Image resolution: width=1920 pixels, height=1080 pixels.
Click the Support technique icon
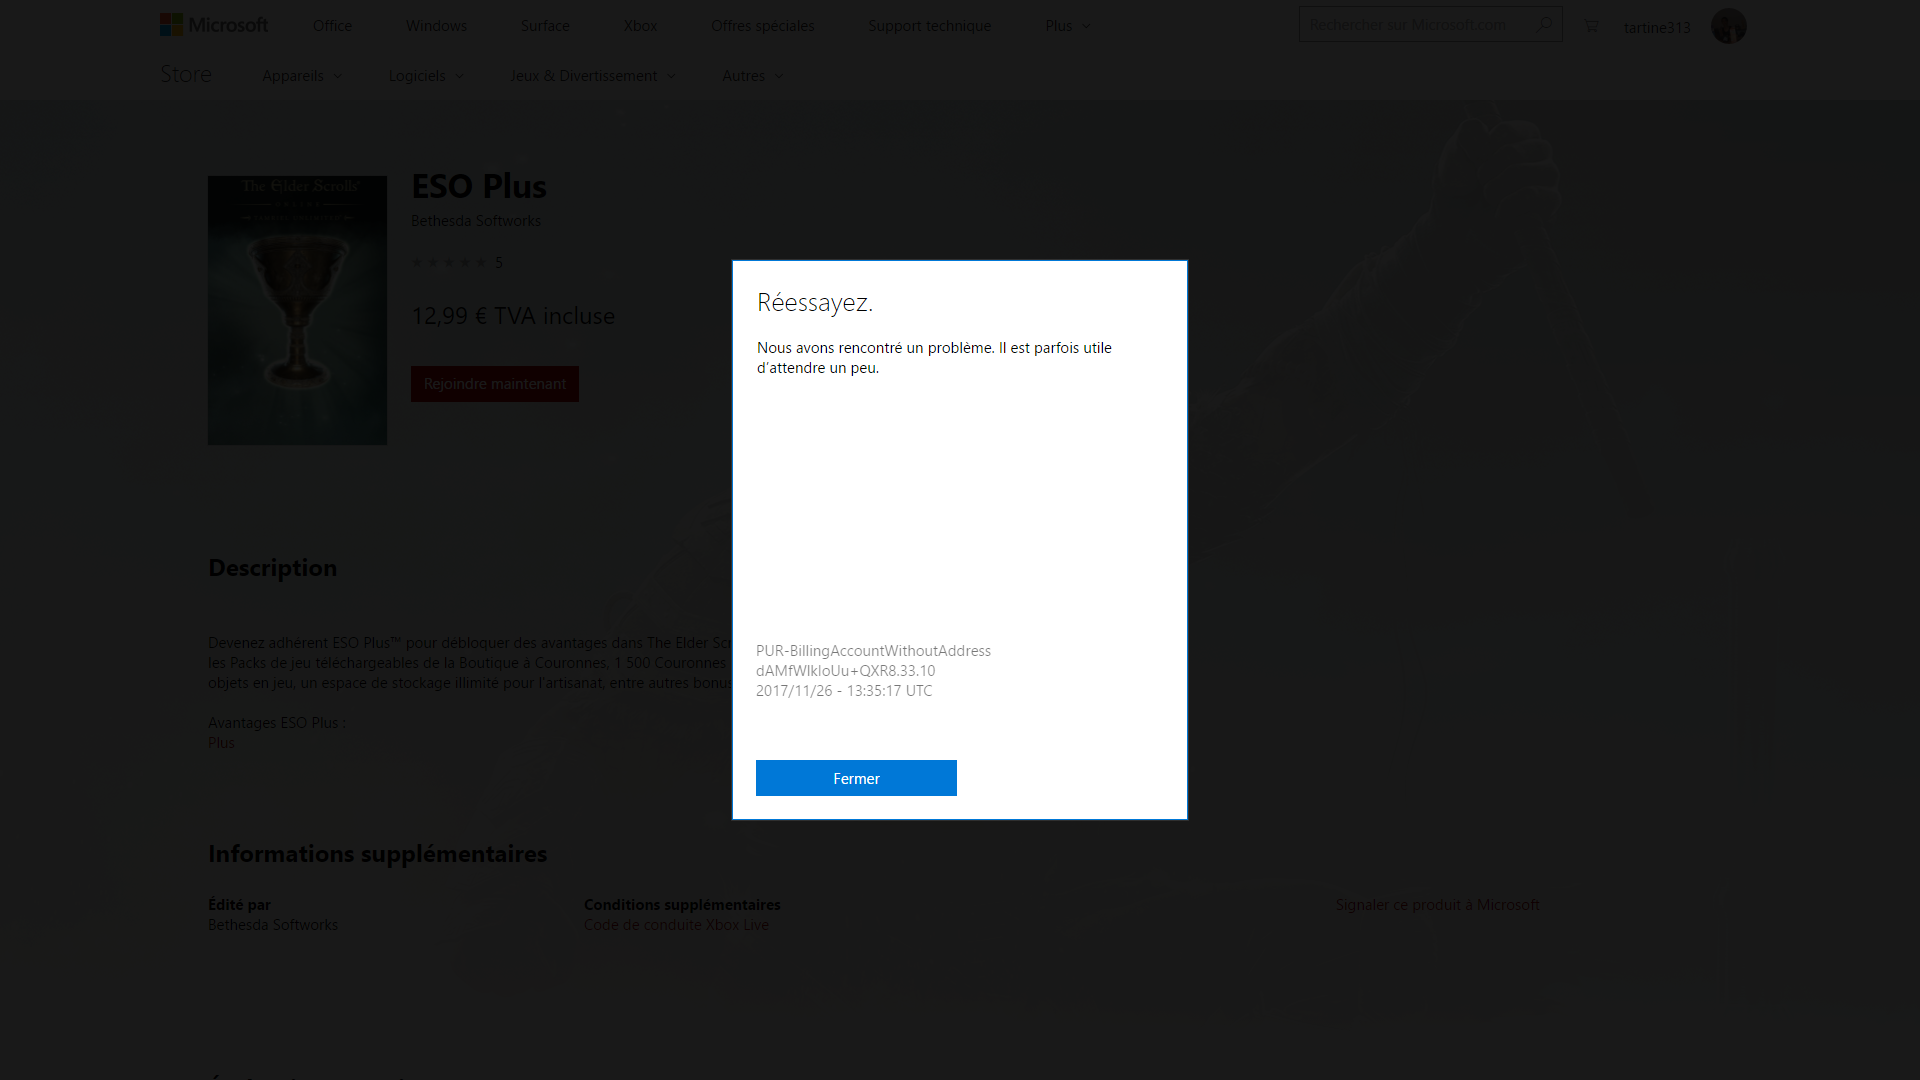tap(930, 25)
